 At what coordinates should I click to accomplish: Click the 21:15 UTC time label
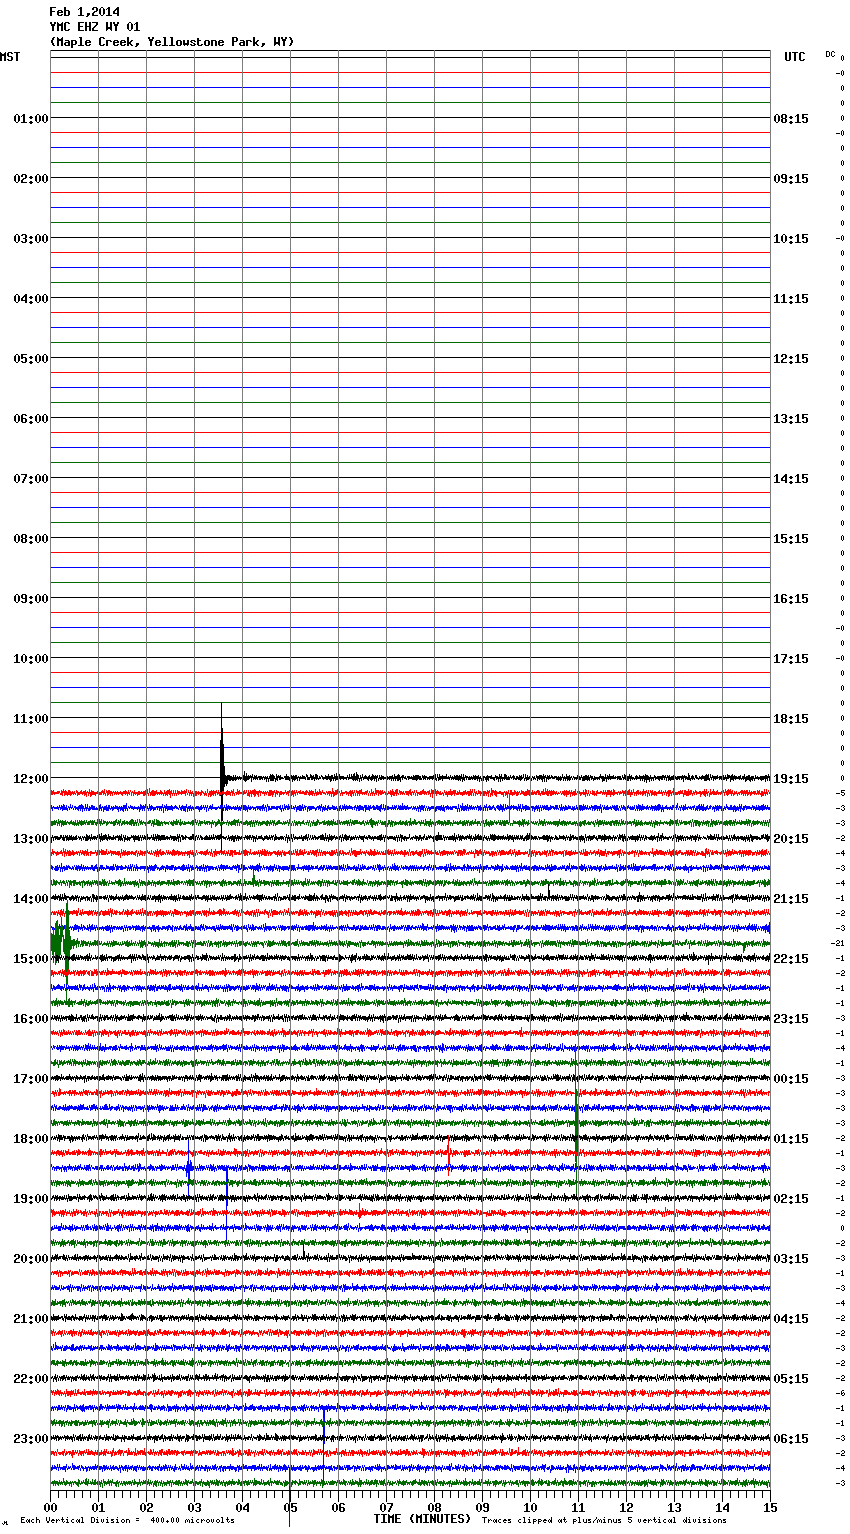click(x=791, y=899)
